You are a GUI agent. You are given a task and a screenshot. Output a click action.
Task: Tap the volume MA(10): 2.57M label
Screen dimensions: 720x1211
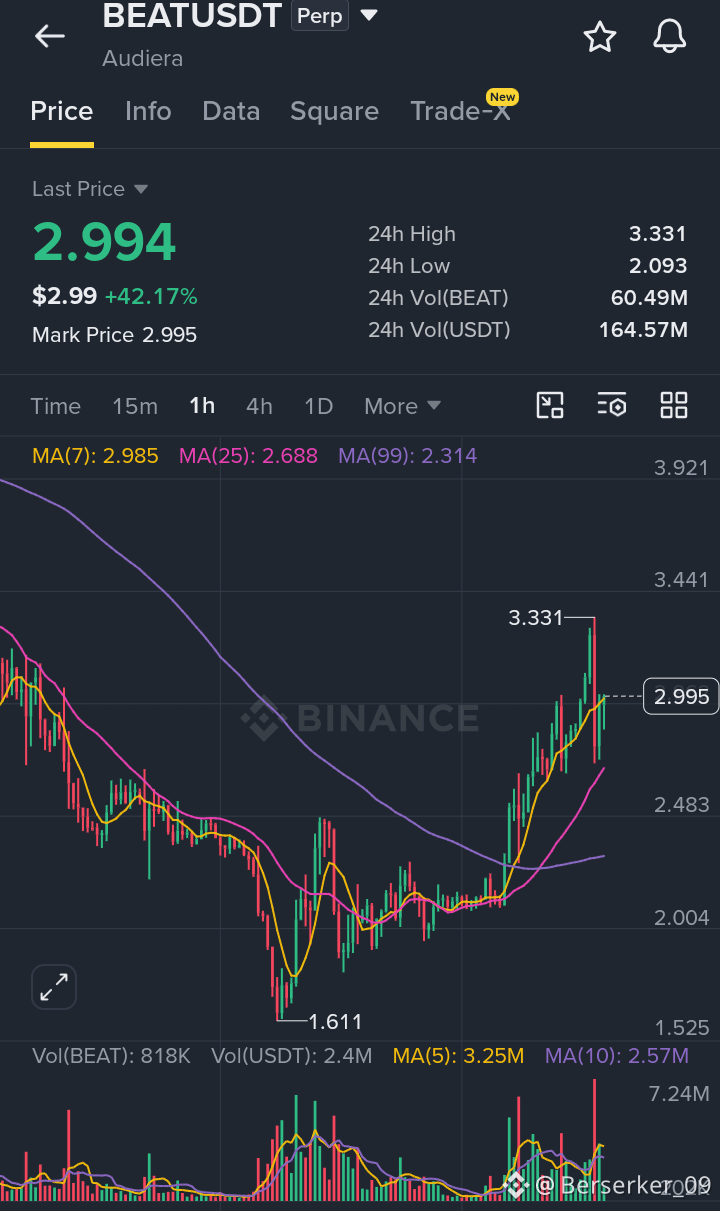point(616,1056)
